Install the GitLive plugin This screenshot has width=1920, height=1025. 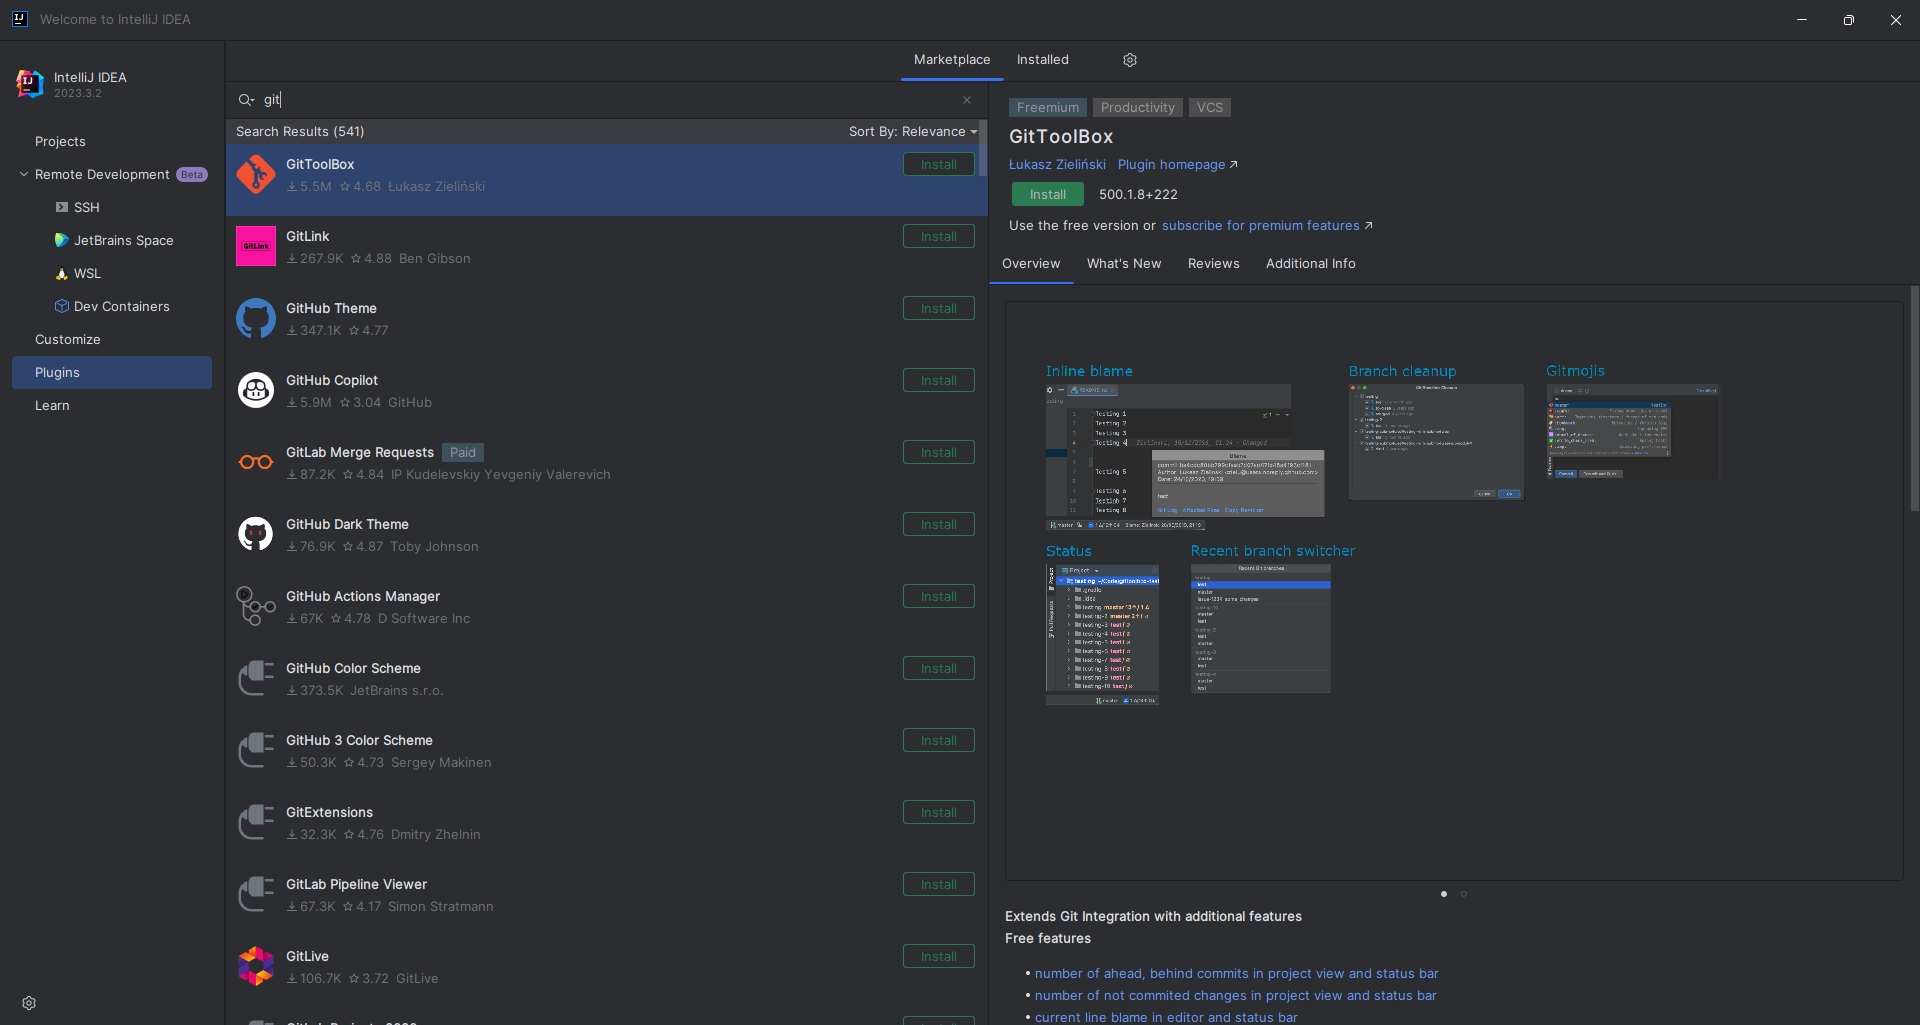coord(939,956)
